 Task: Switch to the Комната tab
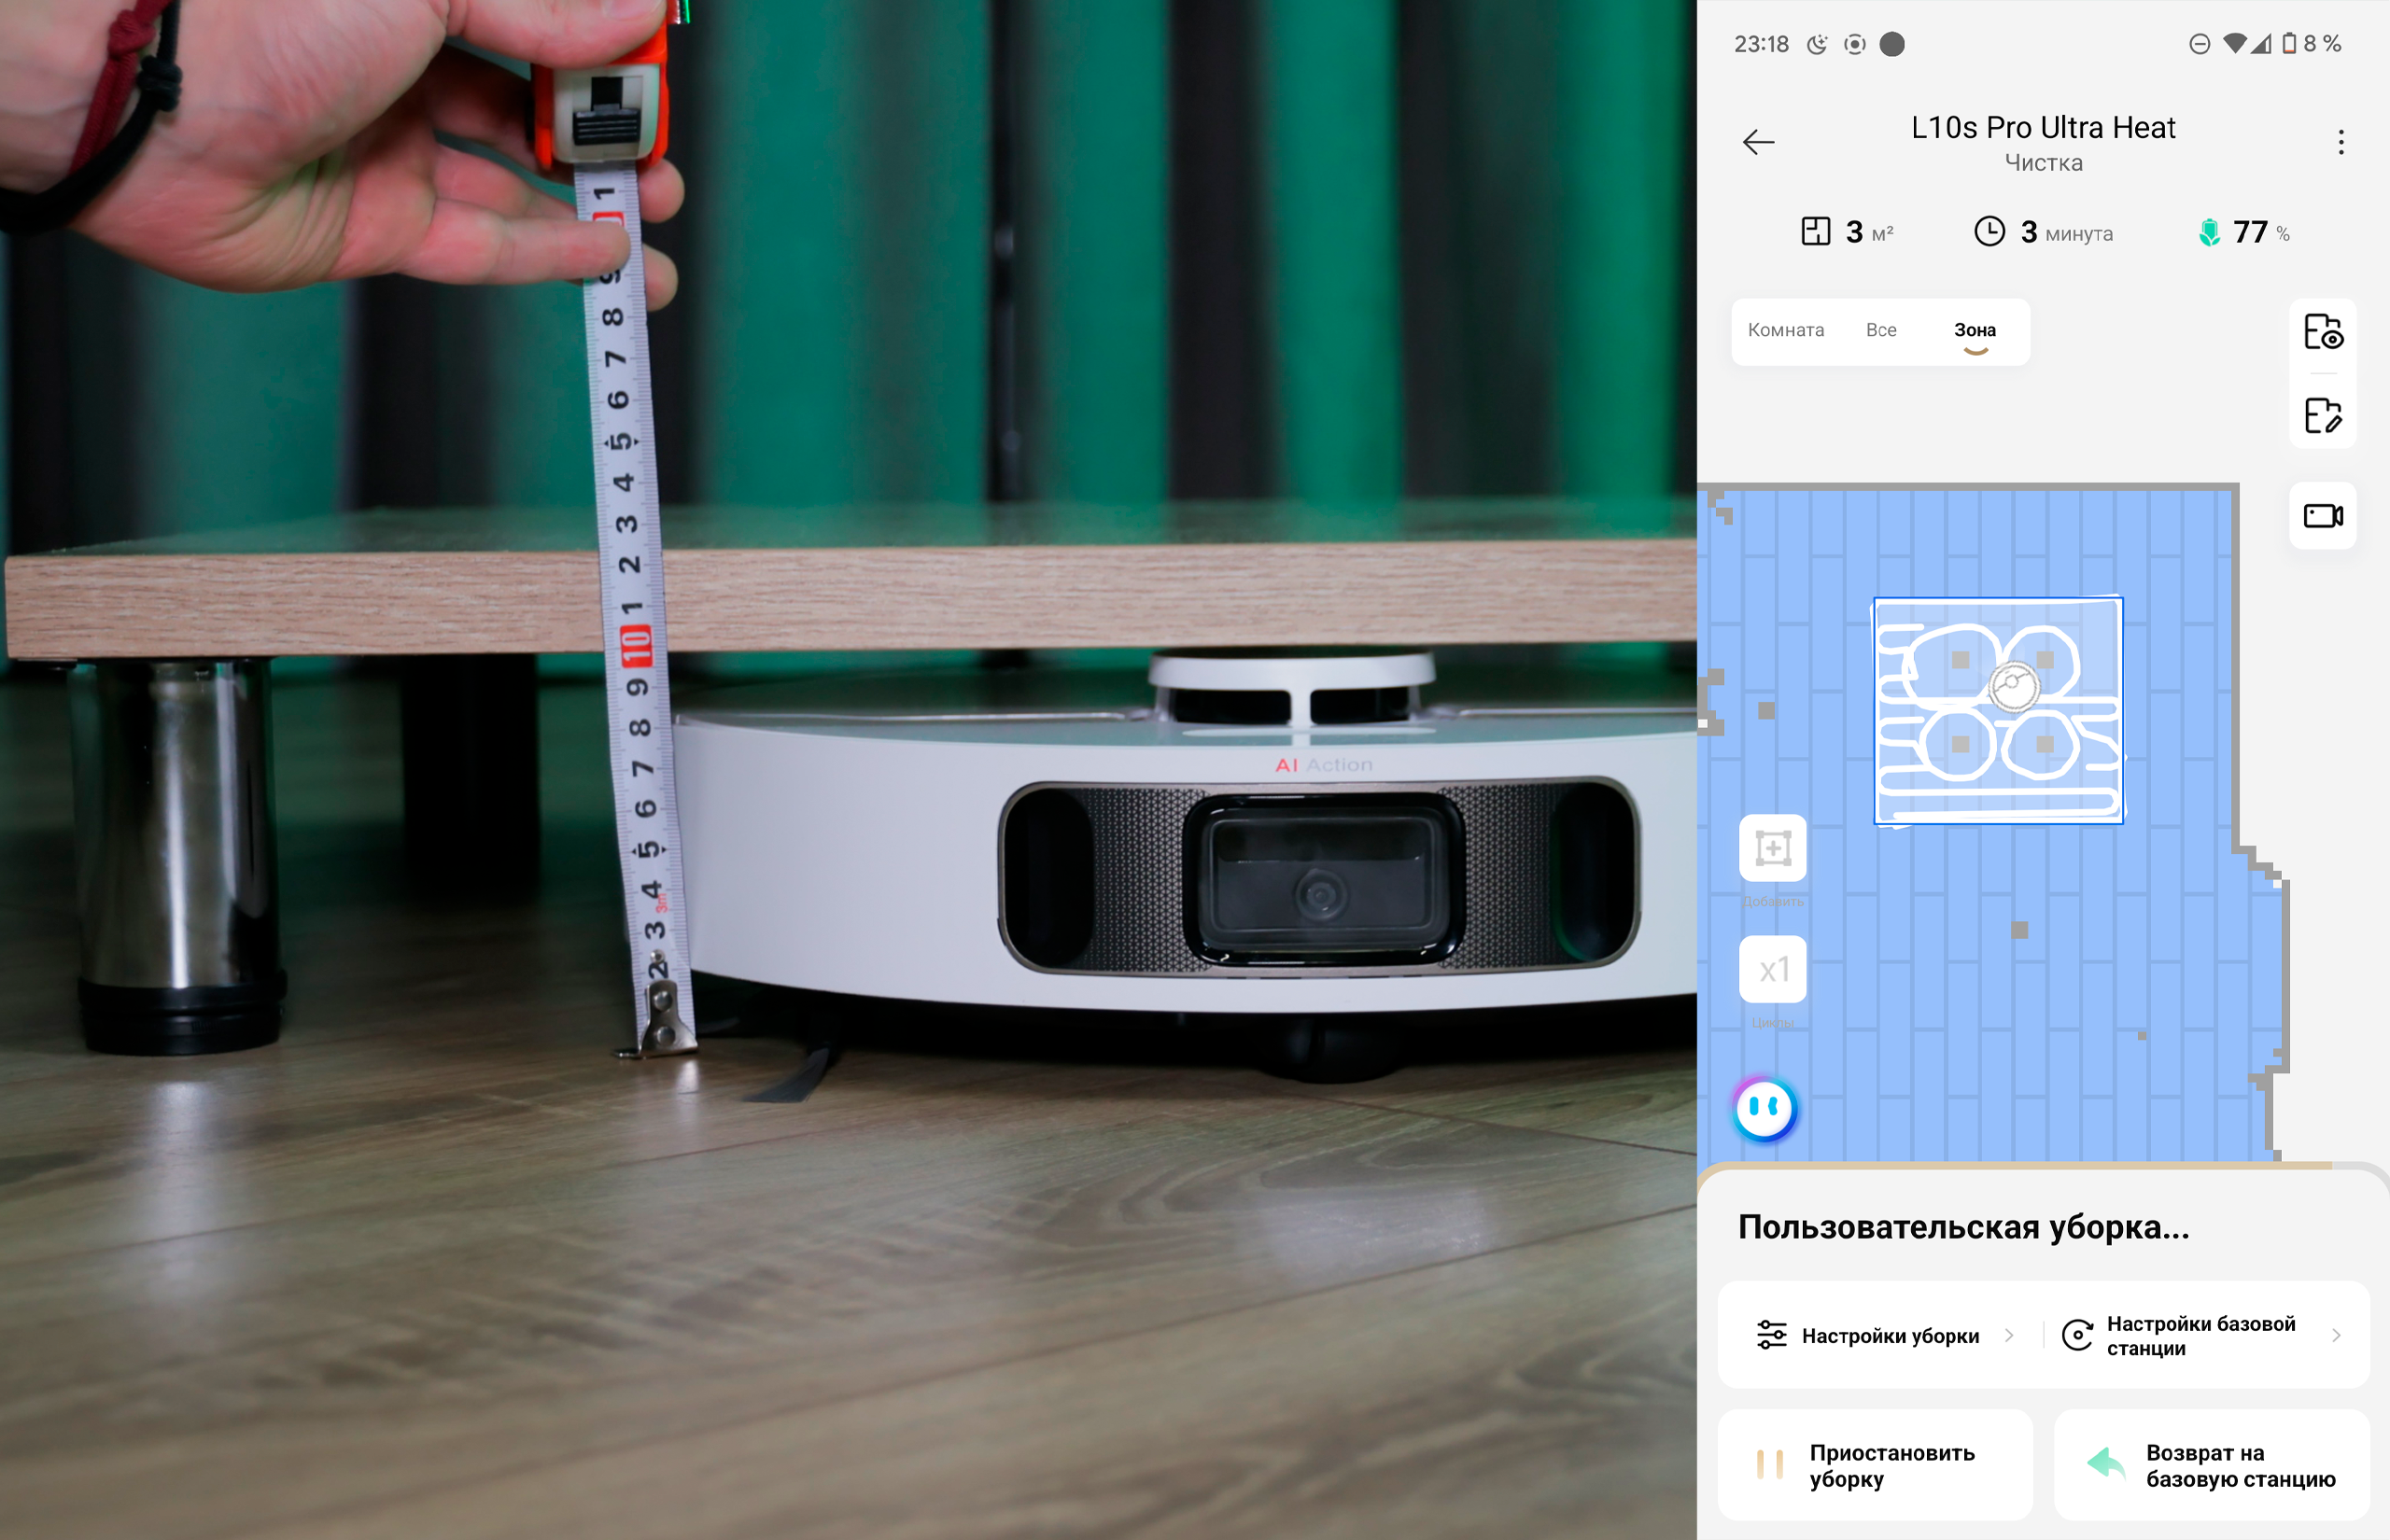click(x=1785, y=330)
